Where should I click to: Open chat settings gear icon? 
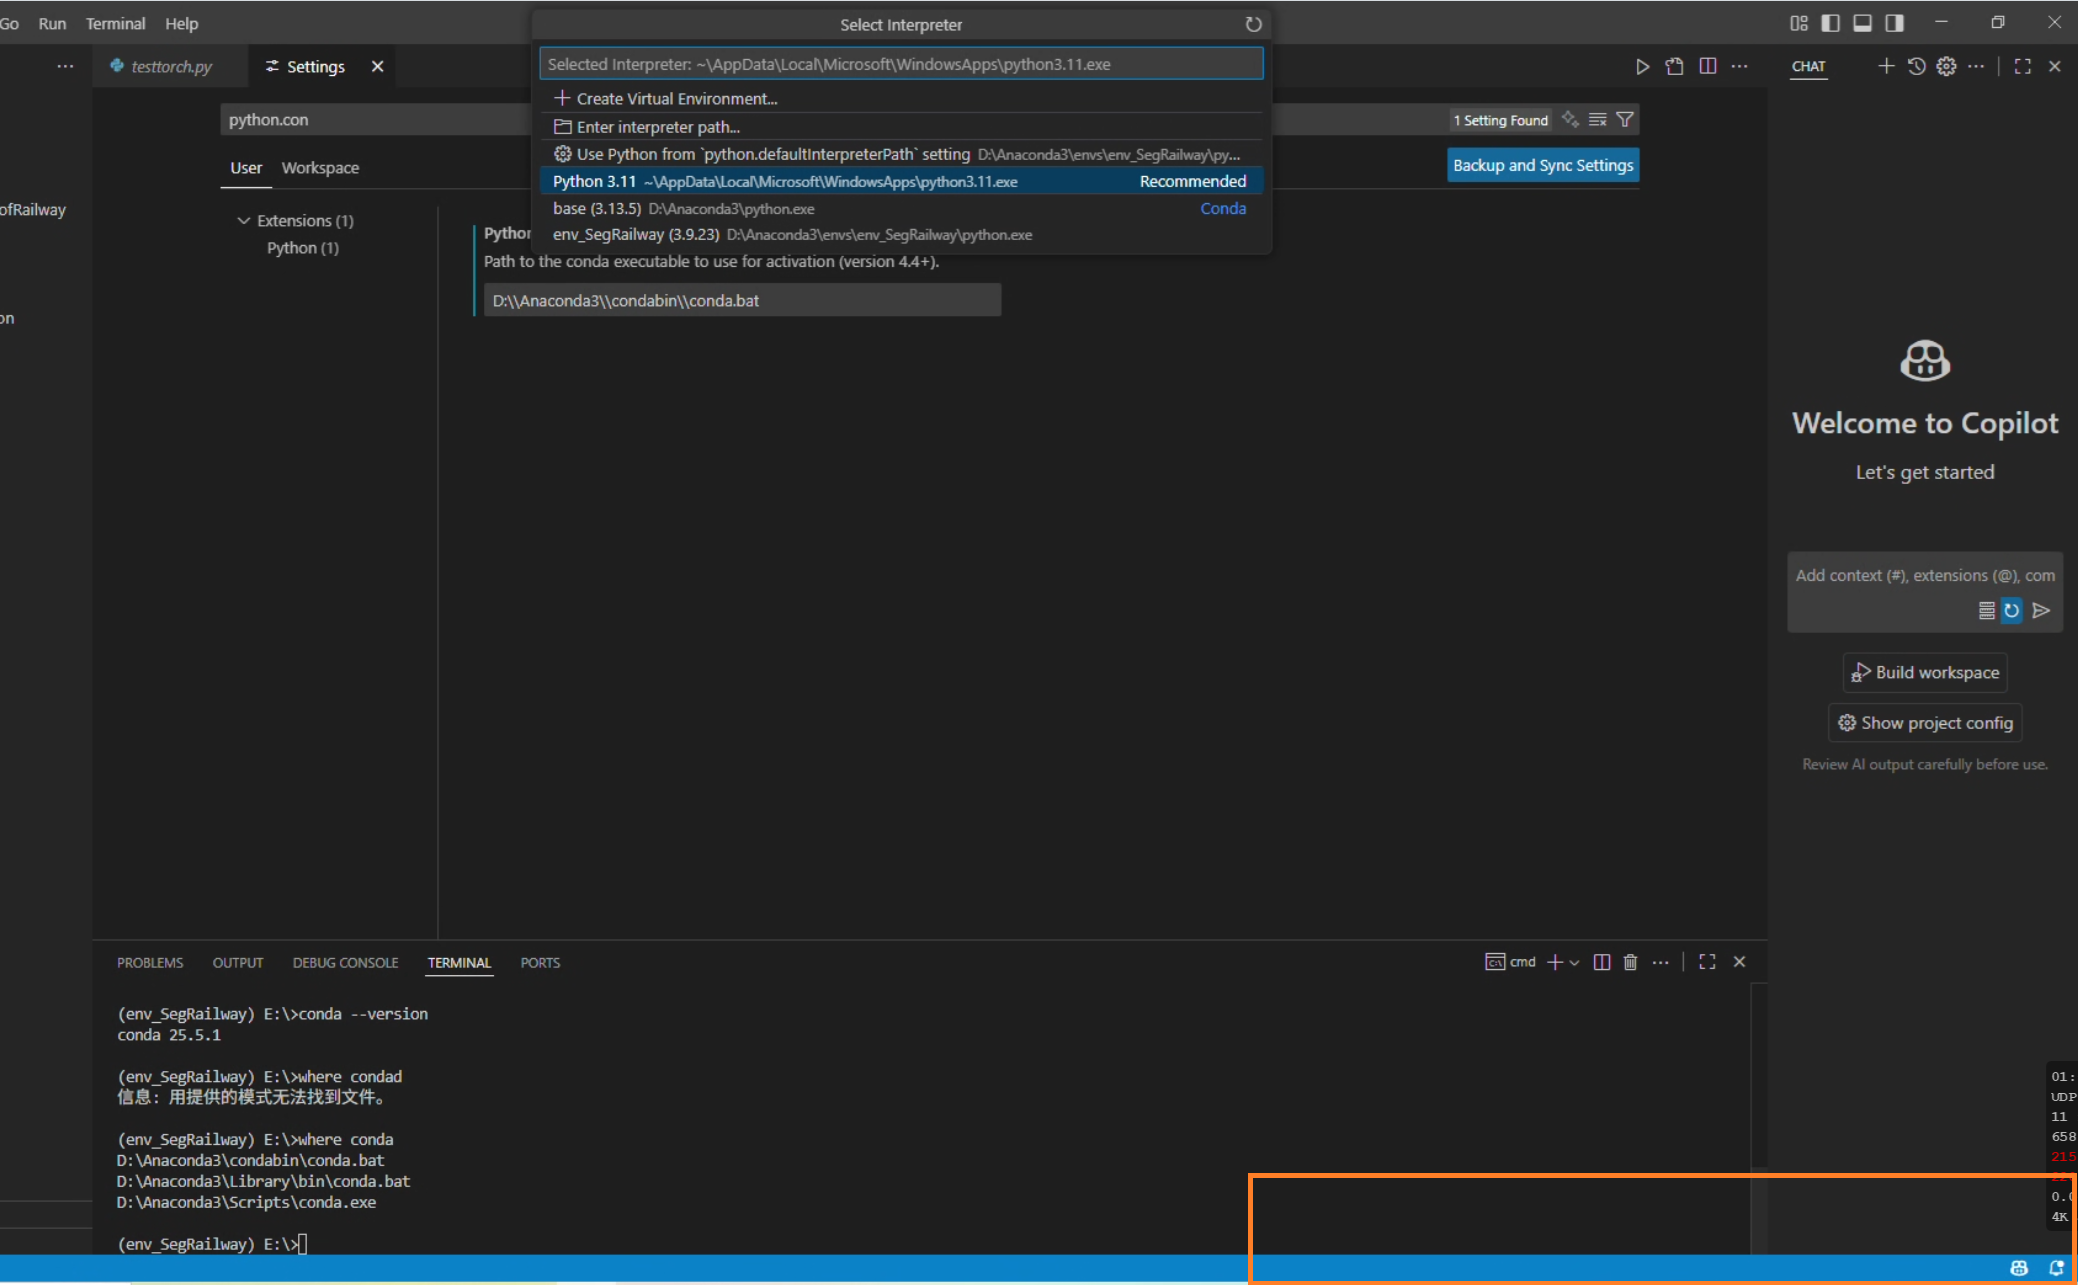tap(1946, 66)
